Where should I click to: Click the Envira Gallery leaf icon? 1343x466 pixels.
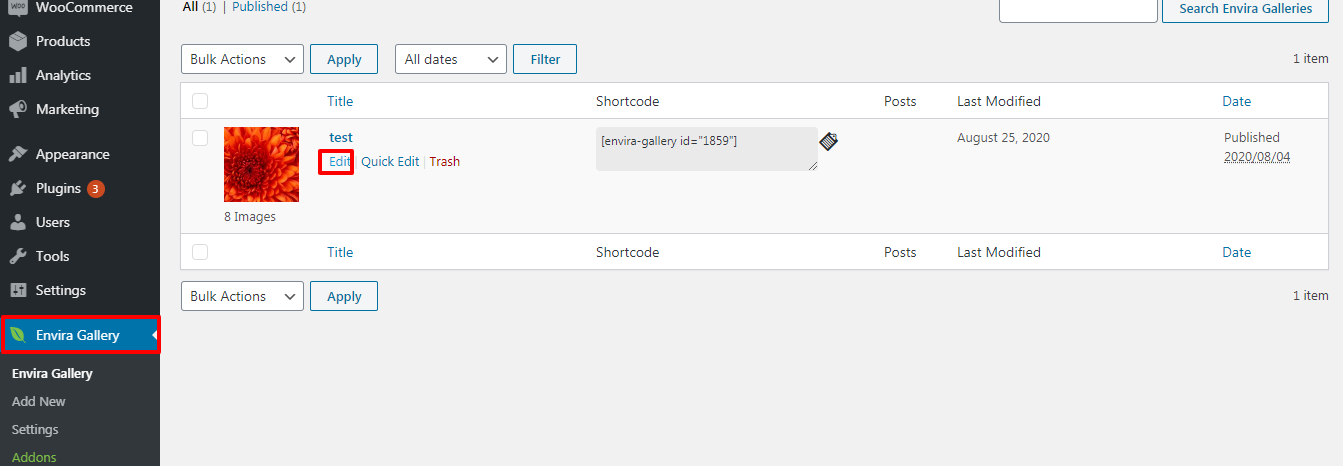point(17,335)
